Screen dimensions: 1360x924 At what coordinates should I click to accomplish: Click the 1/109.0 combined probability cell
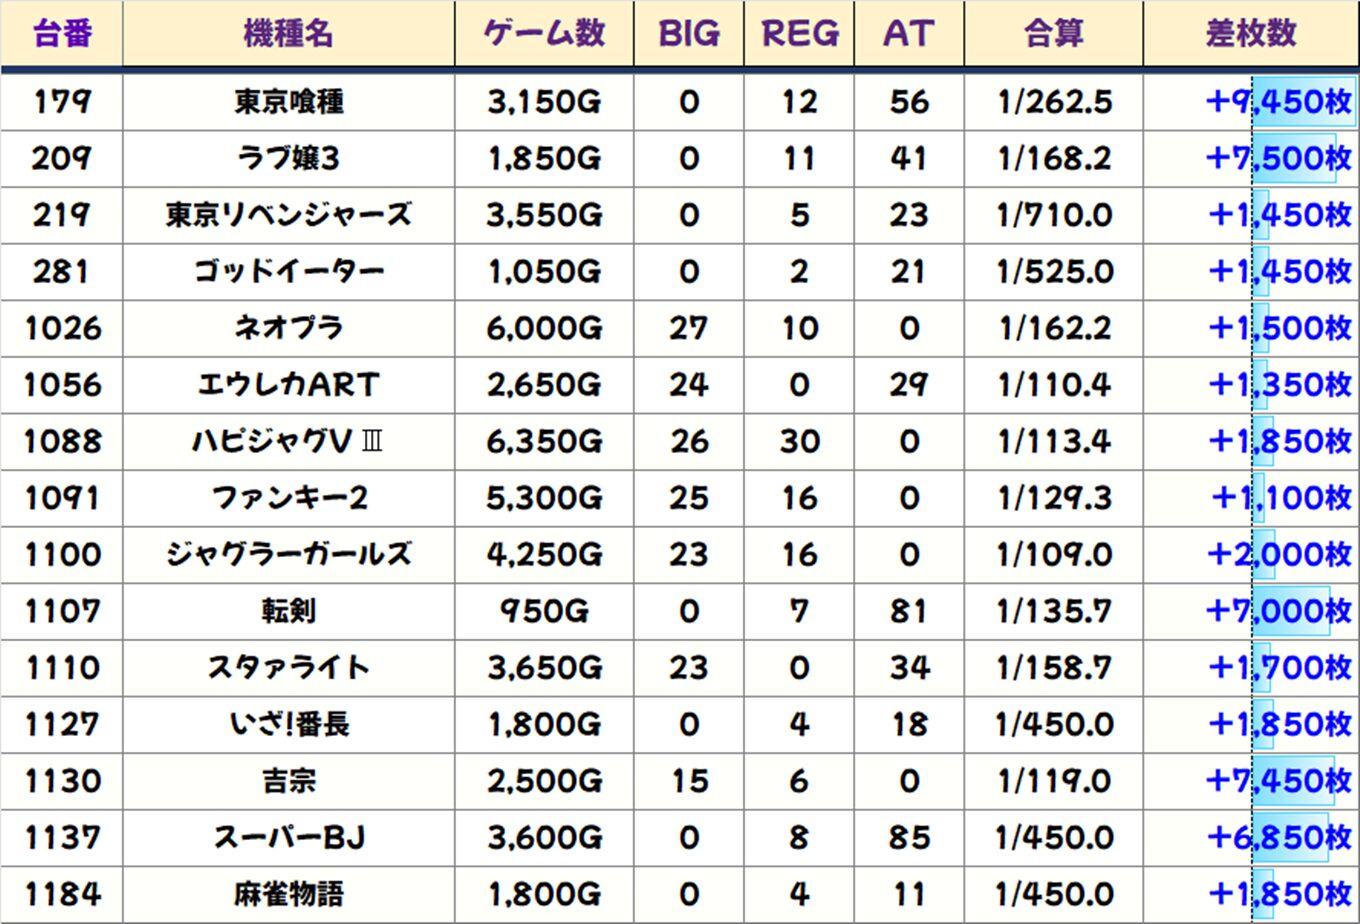(x=1053, y=554)
